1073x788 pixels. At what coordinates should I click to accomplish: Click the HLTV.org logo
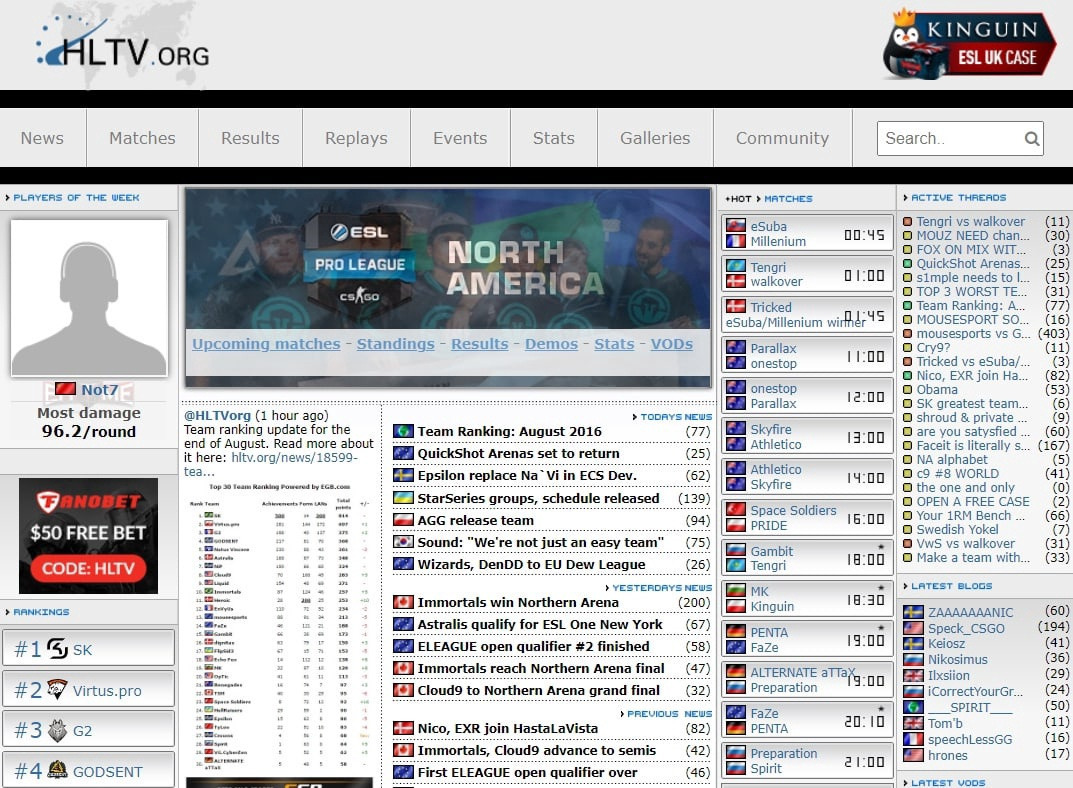[x=122, y=45]
